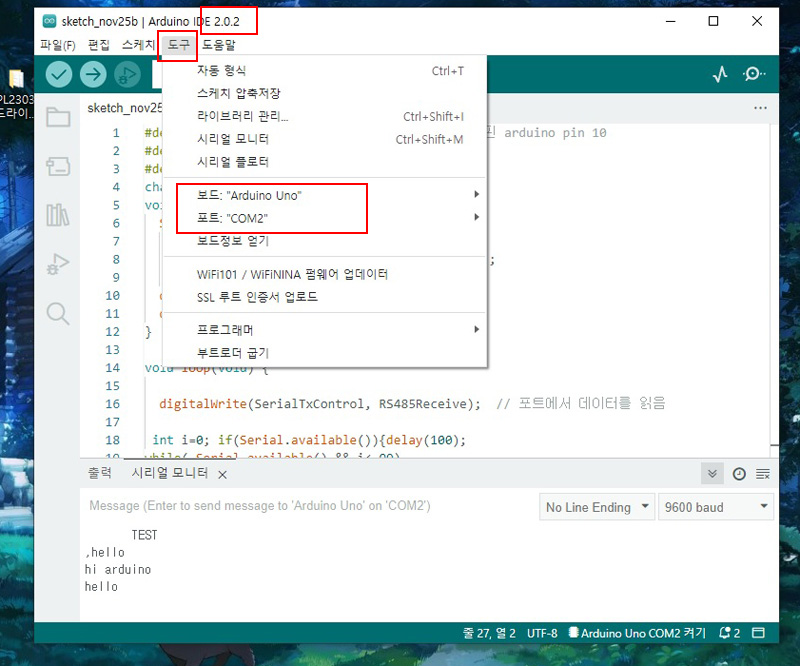The height and width of the screenshot is (666, 800).
Task: Click the Upload arrow button
Action: (x=93, y=75)
